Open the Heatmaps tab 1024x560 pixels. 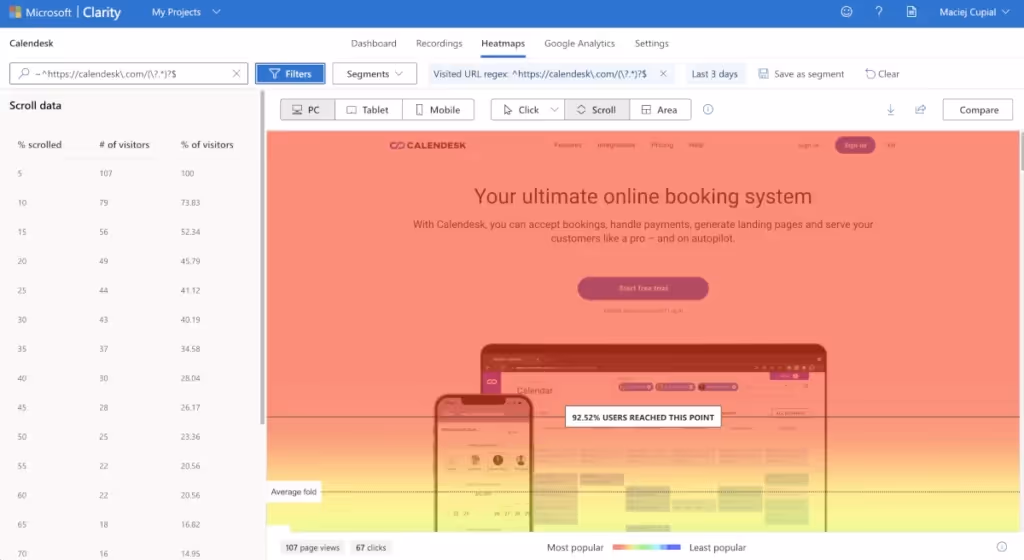(x=503, y=43)
